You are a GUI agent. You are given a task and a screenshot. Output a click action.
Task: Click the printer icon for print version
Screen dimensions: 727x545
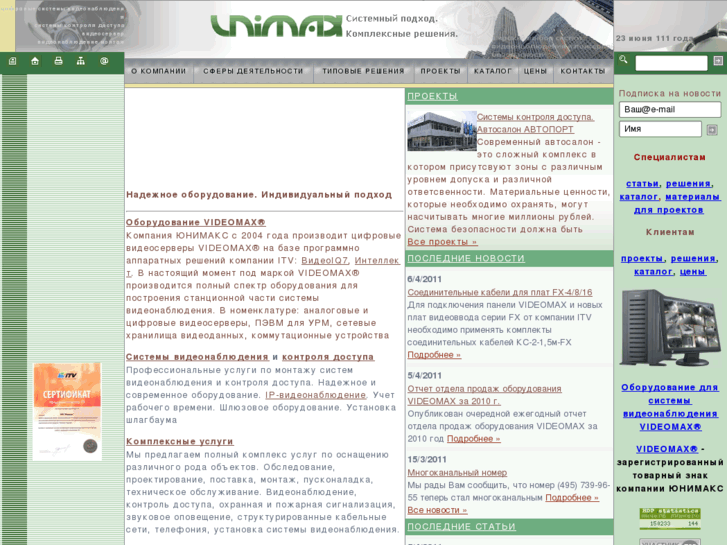tap(58, 61)
